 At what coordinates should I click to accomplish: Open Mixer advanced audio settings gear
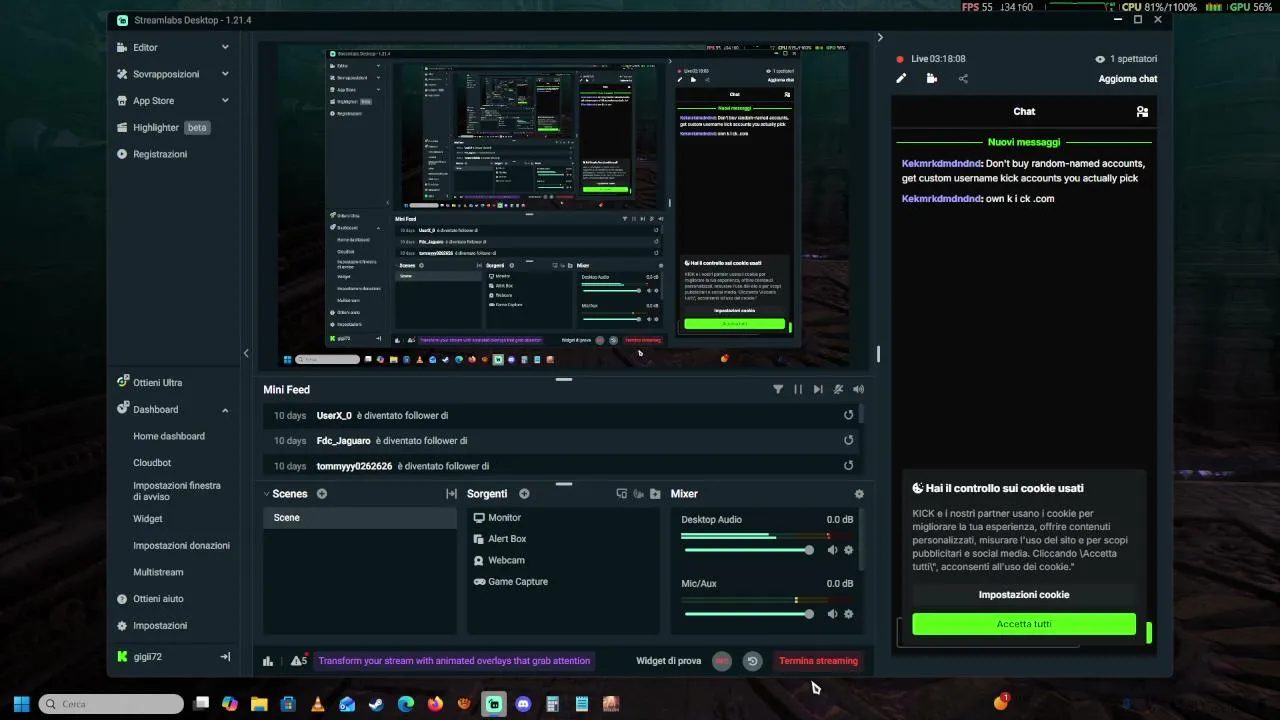pyautogui.click(x=859, y=494)
